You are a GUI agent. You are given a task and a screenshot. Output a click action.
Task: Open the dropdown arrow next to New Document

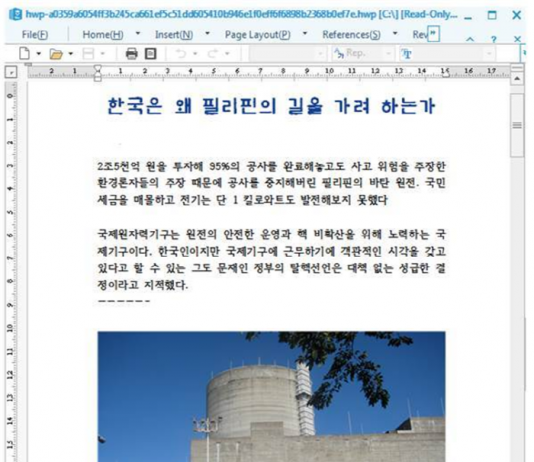tap(38, 54)
